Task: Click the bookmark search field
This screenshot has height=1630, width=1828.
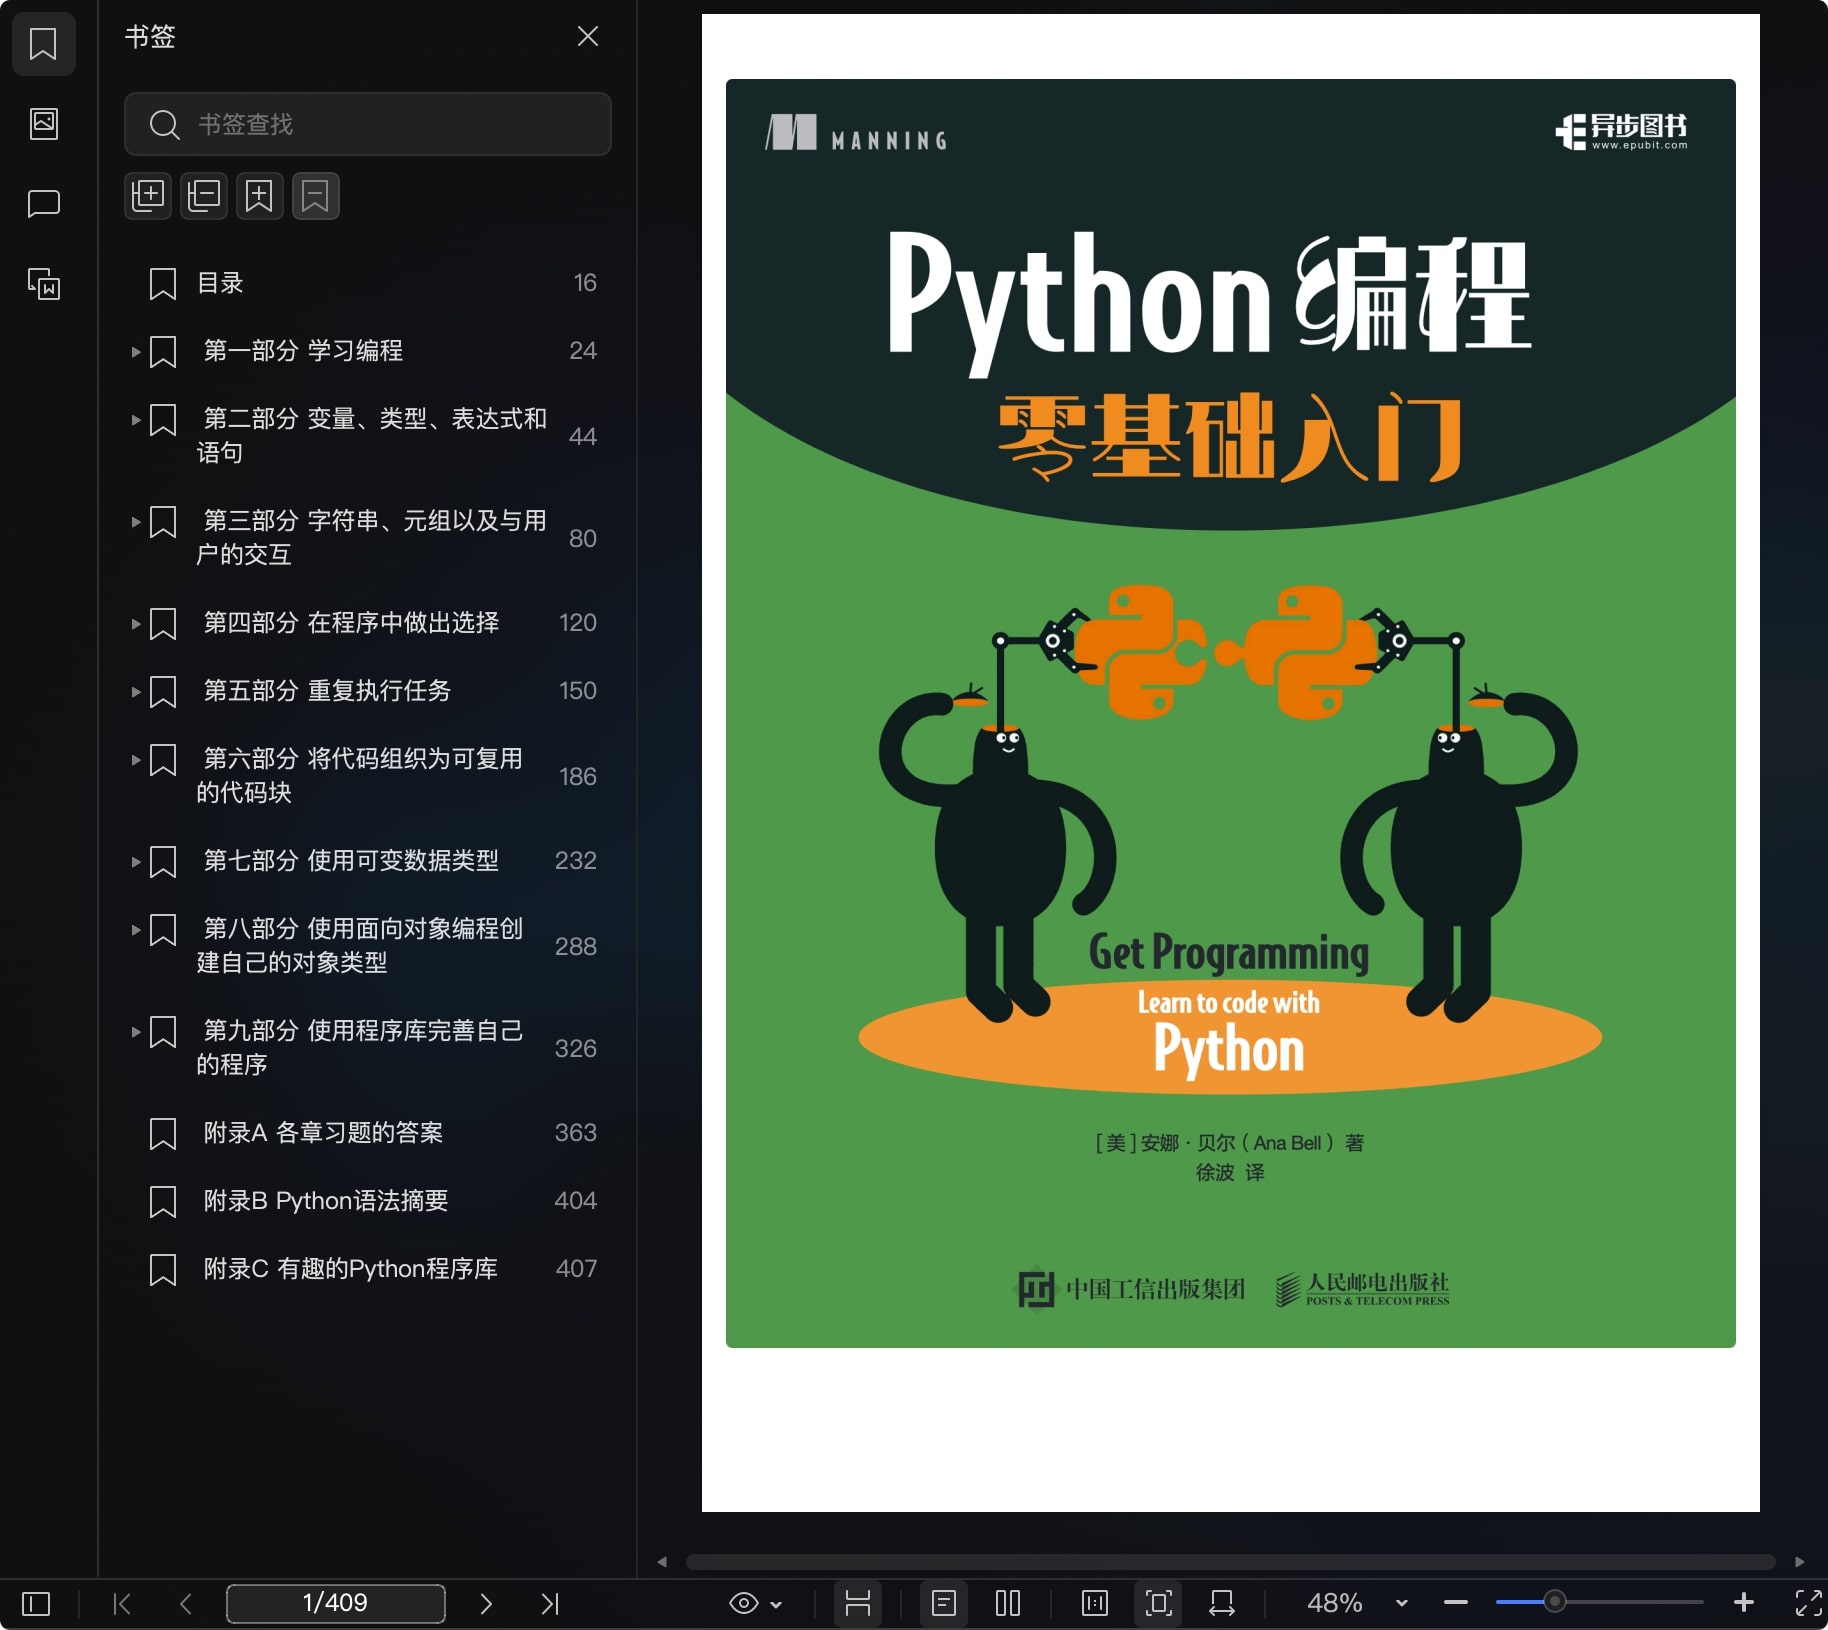Action: coord(367,124)
